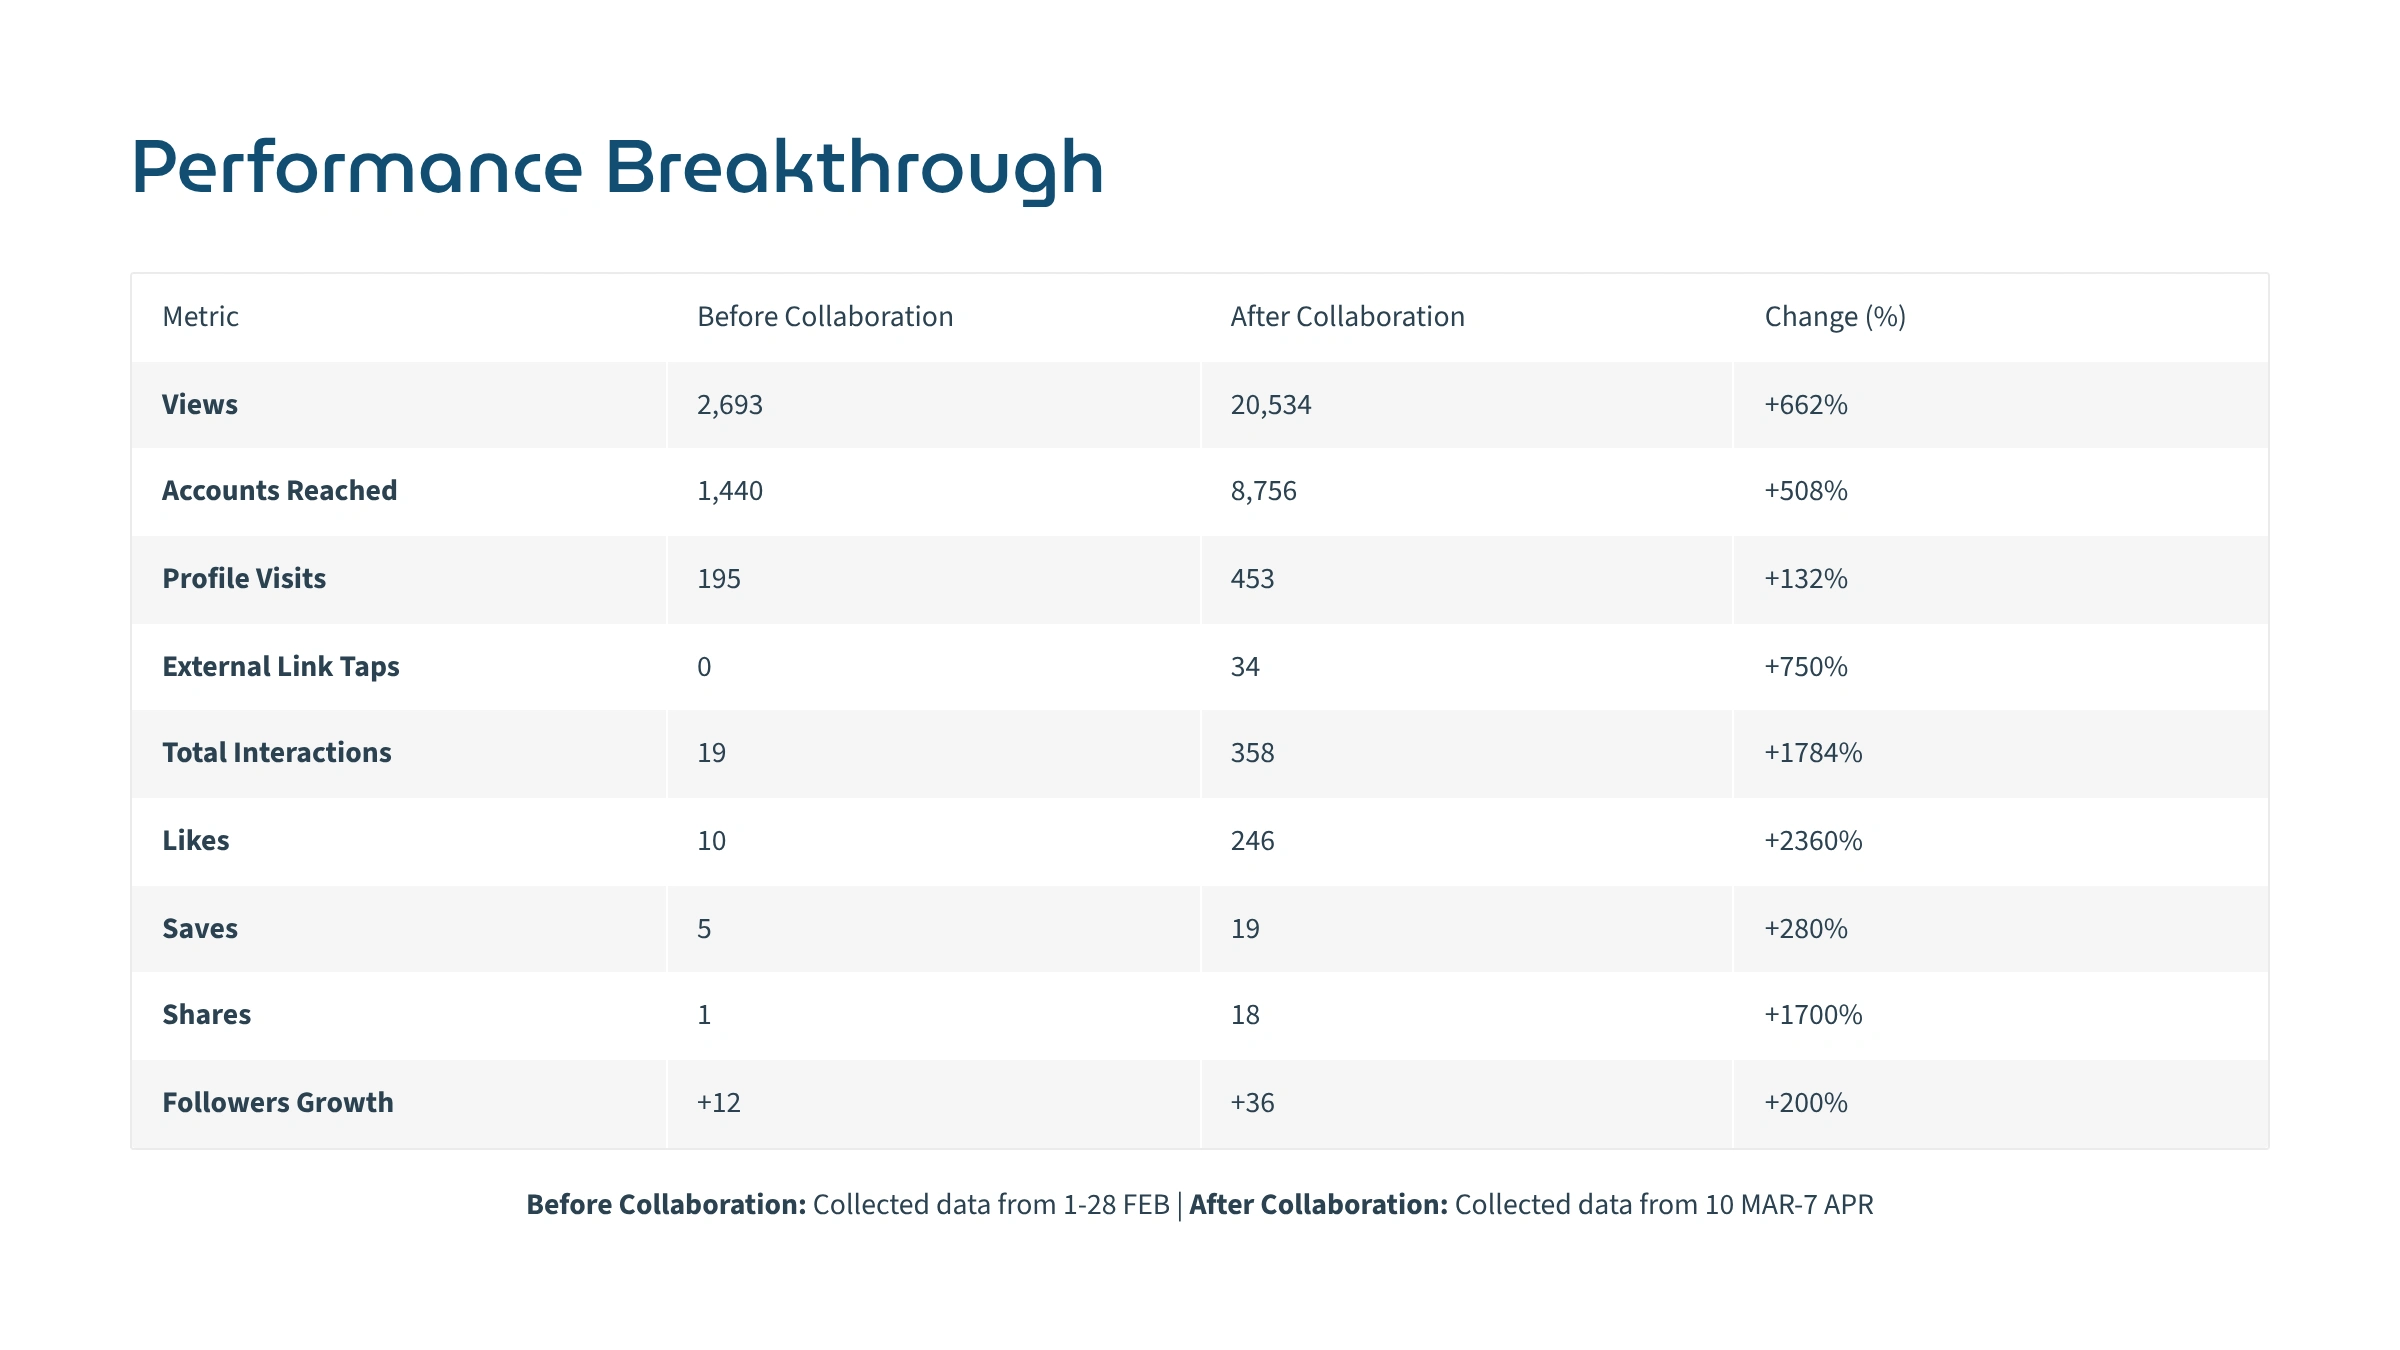Click the Saves row label

(x=200, y=929)
